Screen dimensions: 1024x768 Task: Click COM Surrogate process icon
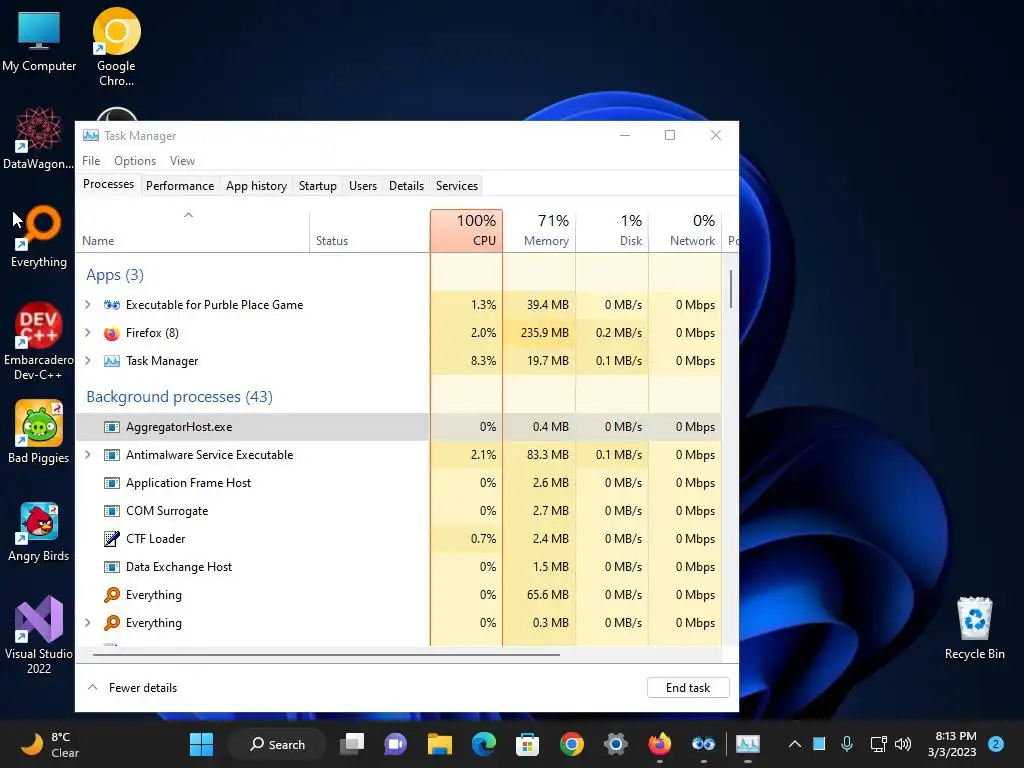(x=112, y=511)
